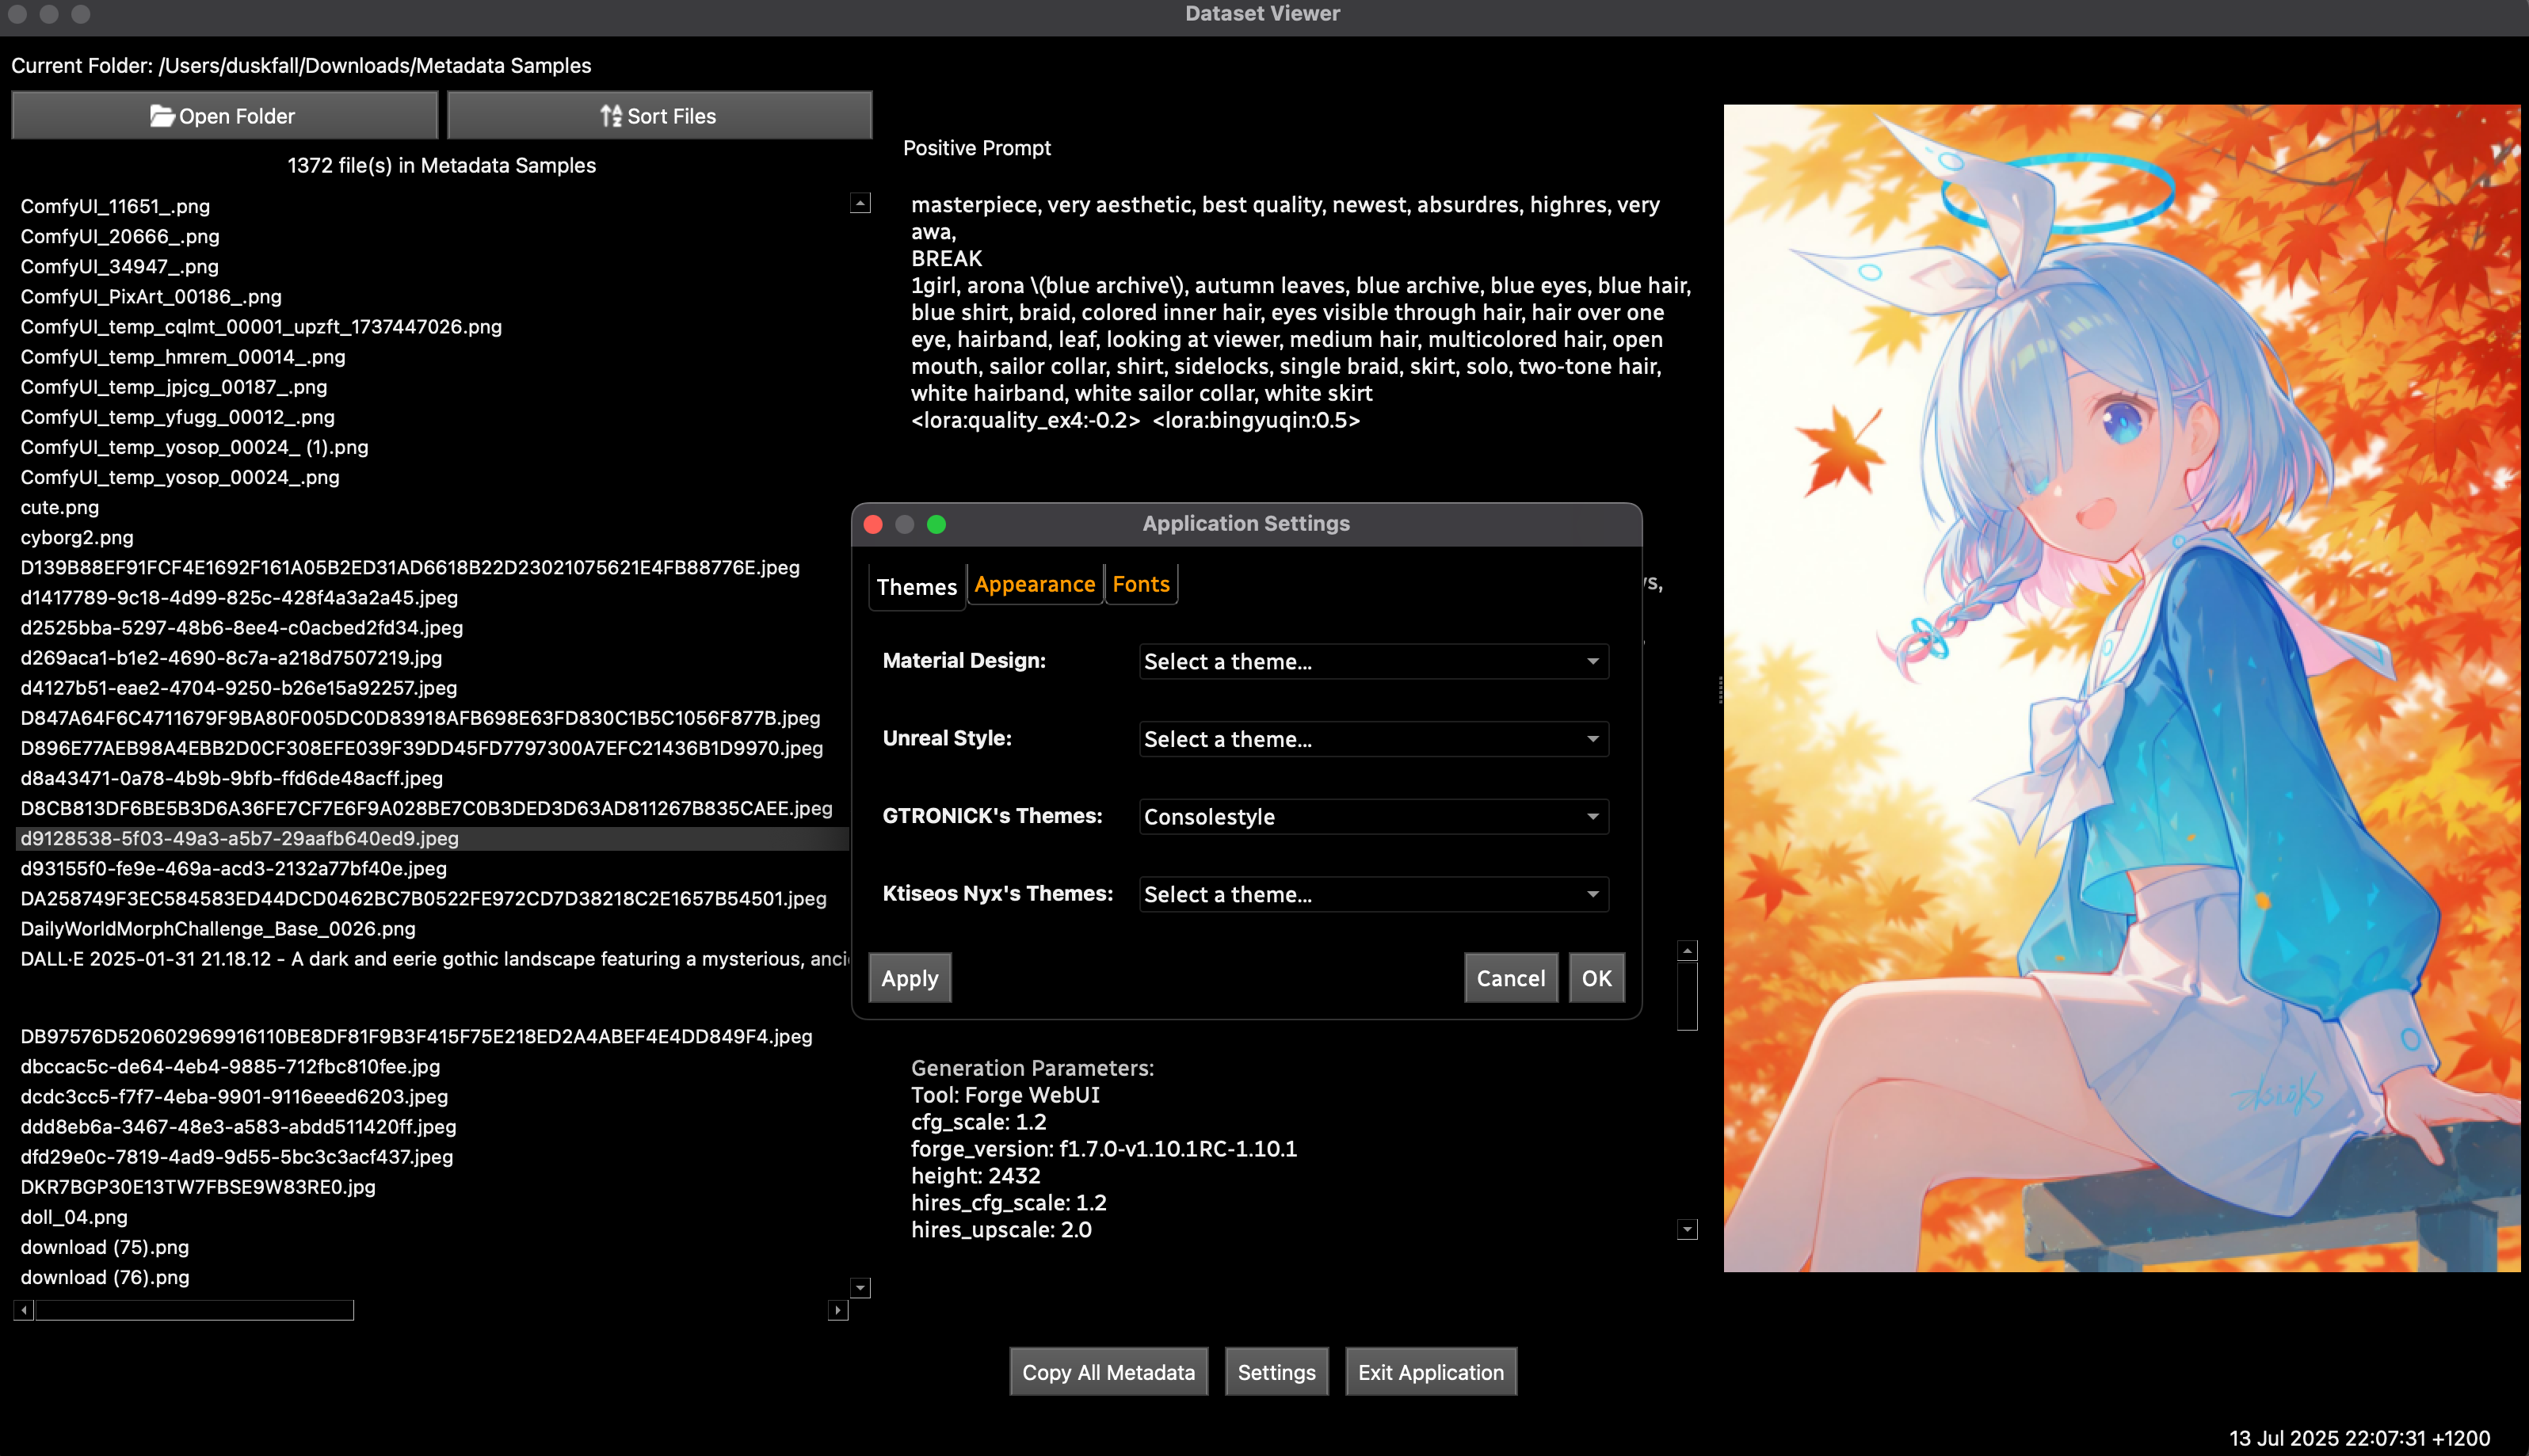
Task: Open the Unreal Style theme dropdown
Action: tap(1373, 739)
